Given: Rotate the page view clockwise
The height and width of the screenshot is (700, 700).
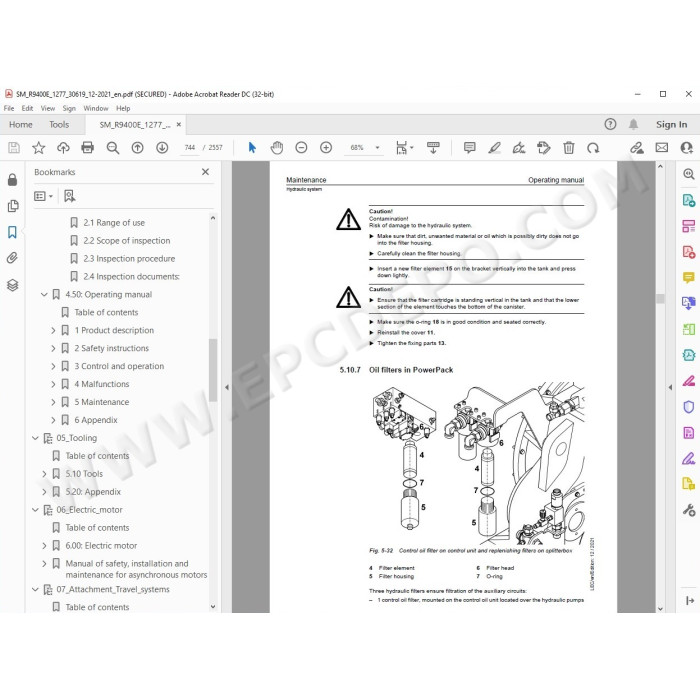Looking at the screenshot, I should pos(593,148).
